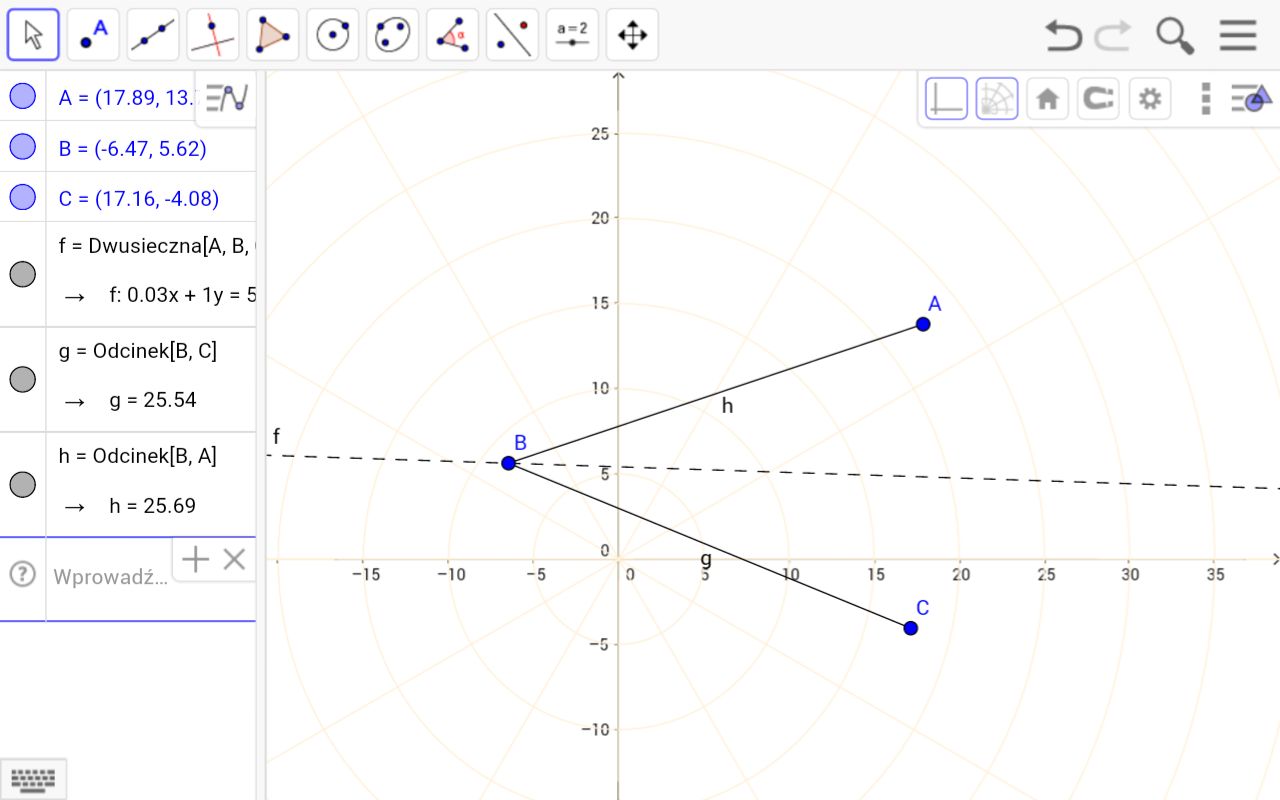Image resolution: width=1280 pixels, height=800 pixels.
Task: Open algebra view style bar toggle
Action: point(227,98)
